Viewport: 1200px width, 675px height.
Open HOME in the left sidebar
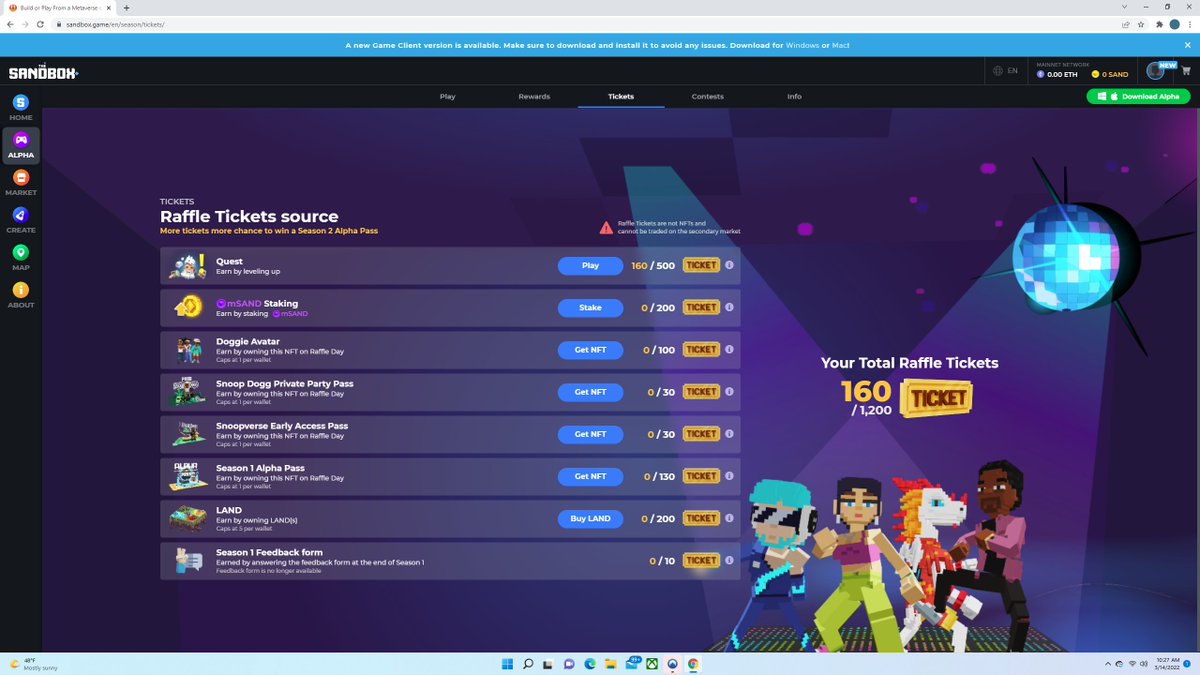20,107
